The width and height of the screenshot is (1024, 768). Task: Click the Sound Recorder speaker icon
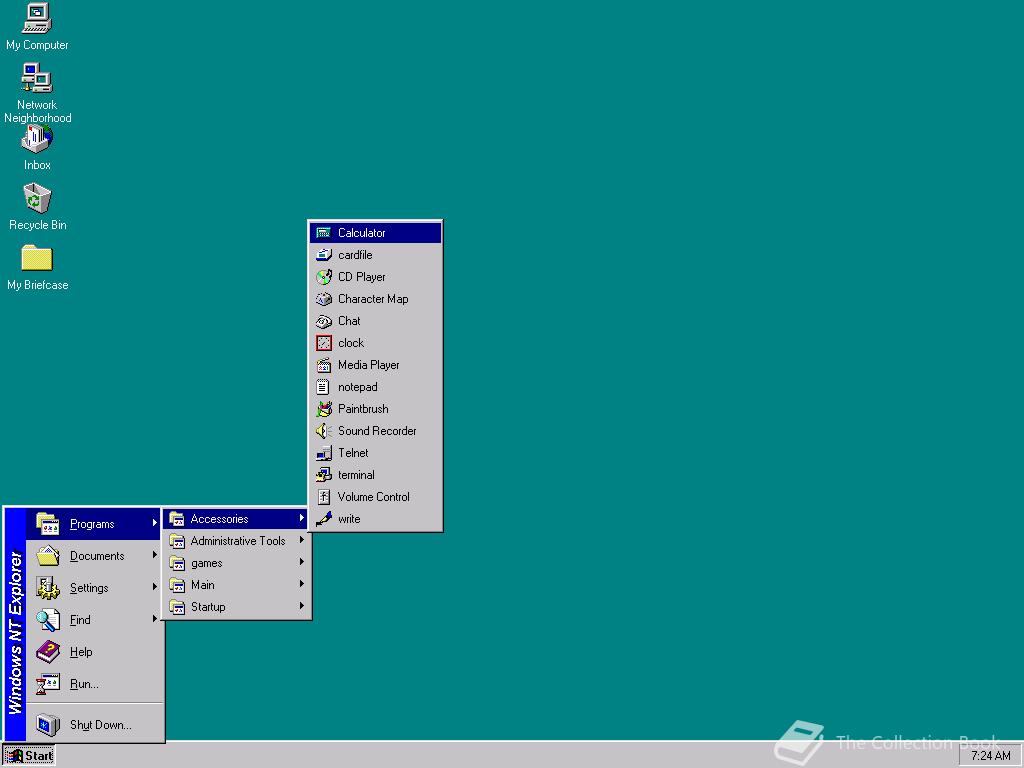pos(324,431)
